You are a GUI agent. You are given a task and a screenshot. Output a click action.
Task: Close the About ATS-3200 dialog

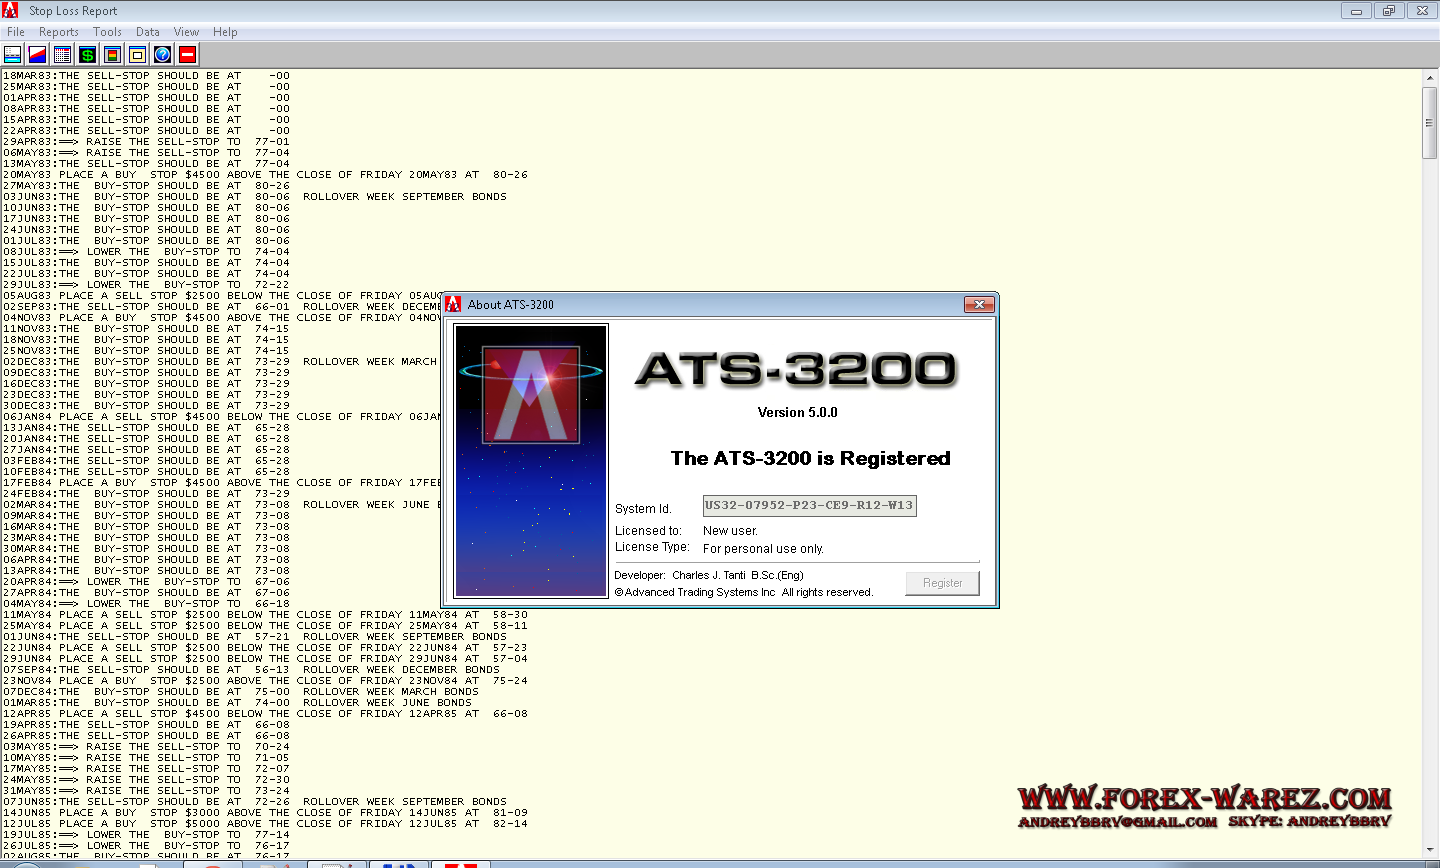(979, 305)
